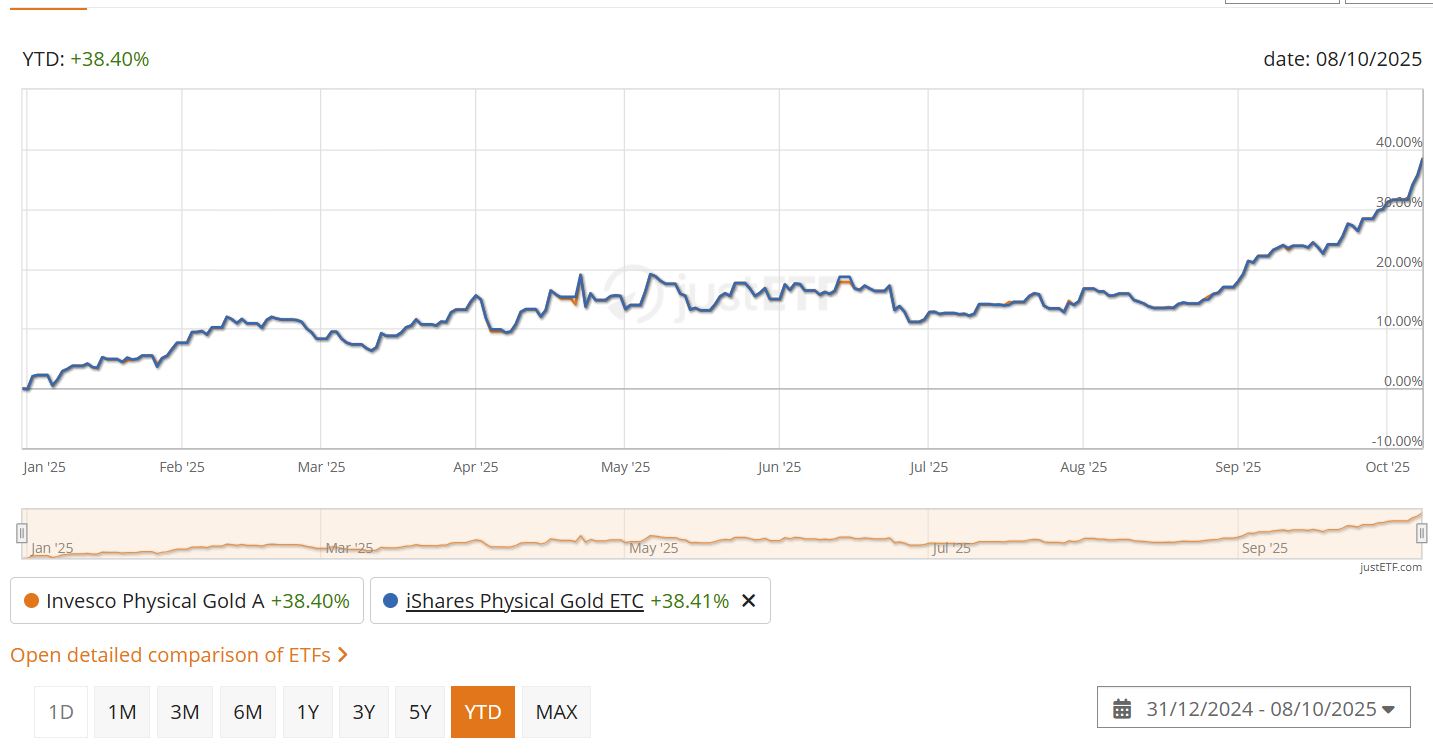The height and width of the screenshot is (755, 1433).
Task: Remove iShares Physical Gold ETC from chart
Action: tap(748, 601)
